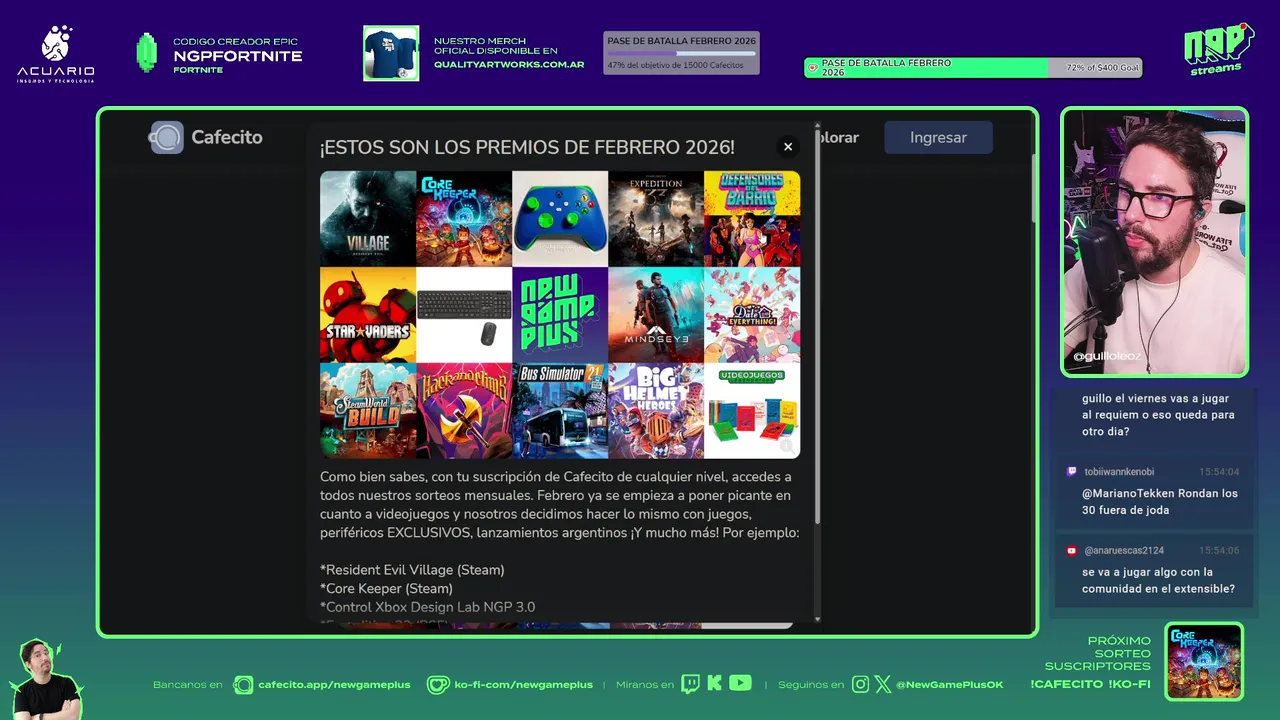The width and height of the screenshot is (1280, 720).
Task: Click the NGPFORTNITE creator code text
Action: click(x=238, y=56)
